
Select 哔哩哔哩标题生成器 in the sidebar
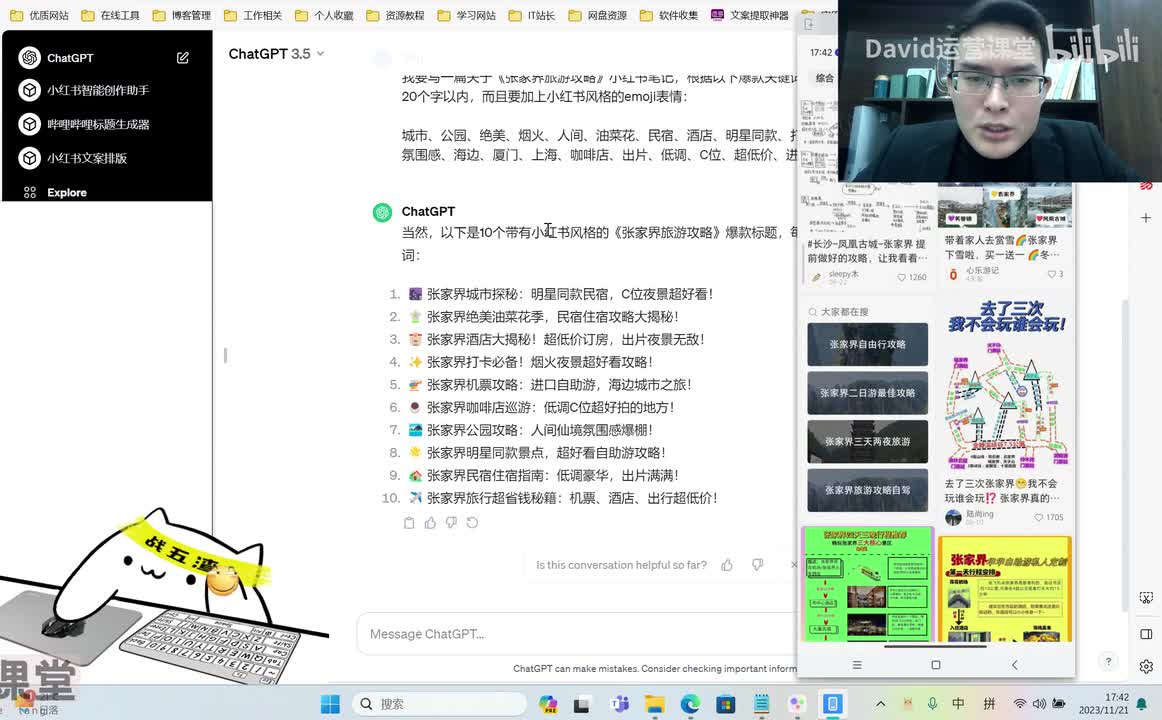[x=98, y=124]
